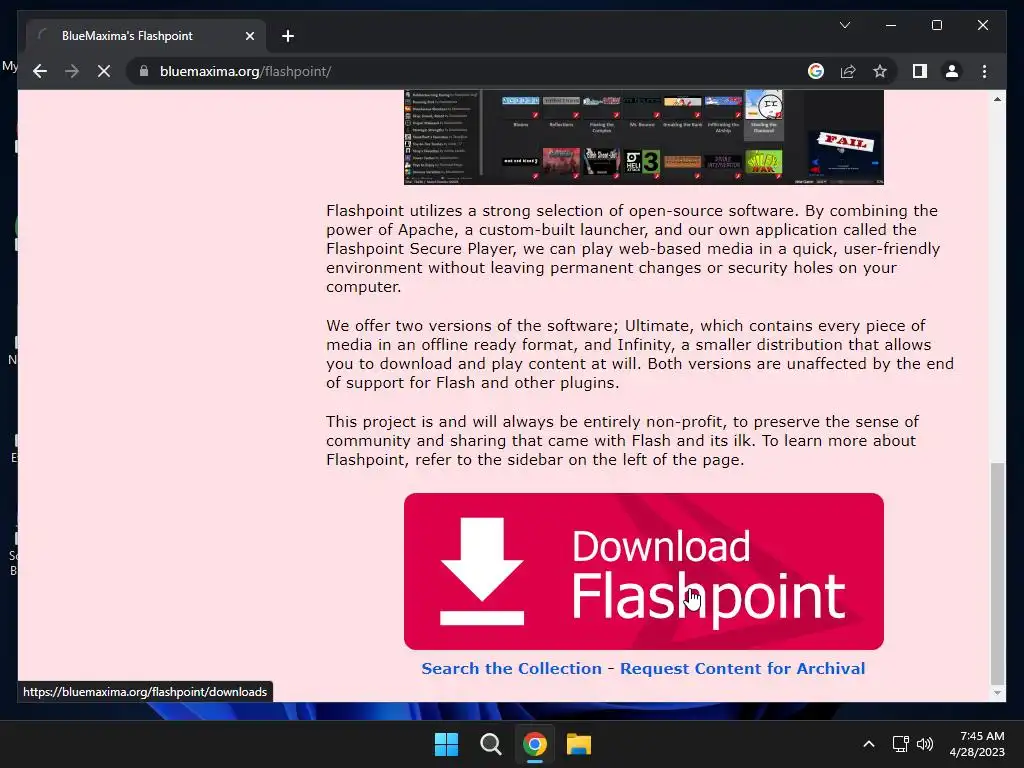Image resolution: width=1024 pixels, height=768 pixels.
Task: Toggle the Chrome side panel
Action: tap(920, 71)
